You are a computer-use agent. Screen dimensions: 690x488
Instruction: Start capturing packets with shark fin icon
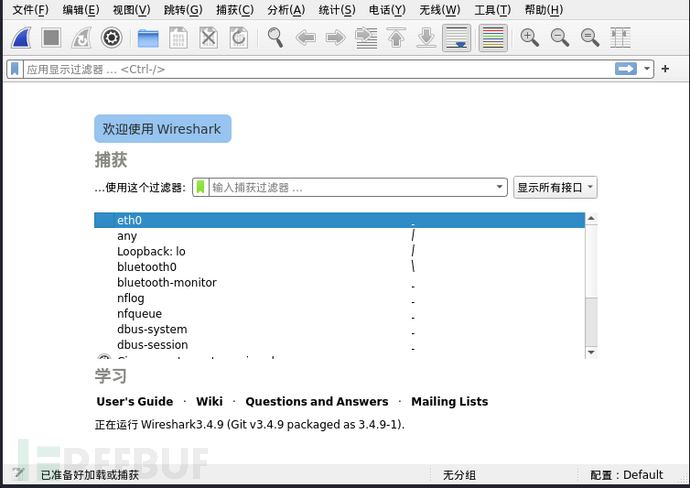coord(21,37)
